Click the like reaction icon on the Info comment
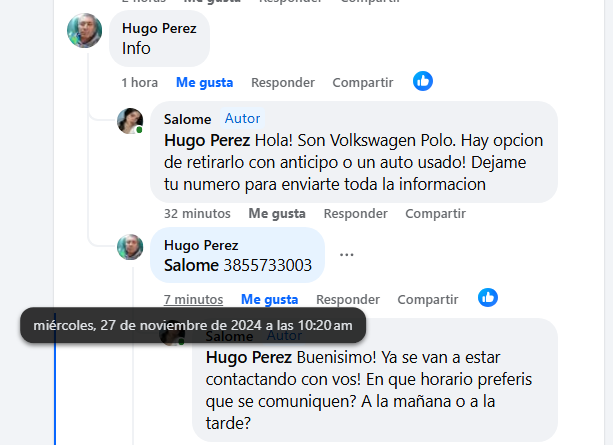 (x=423, y=81)
